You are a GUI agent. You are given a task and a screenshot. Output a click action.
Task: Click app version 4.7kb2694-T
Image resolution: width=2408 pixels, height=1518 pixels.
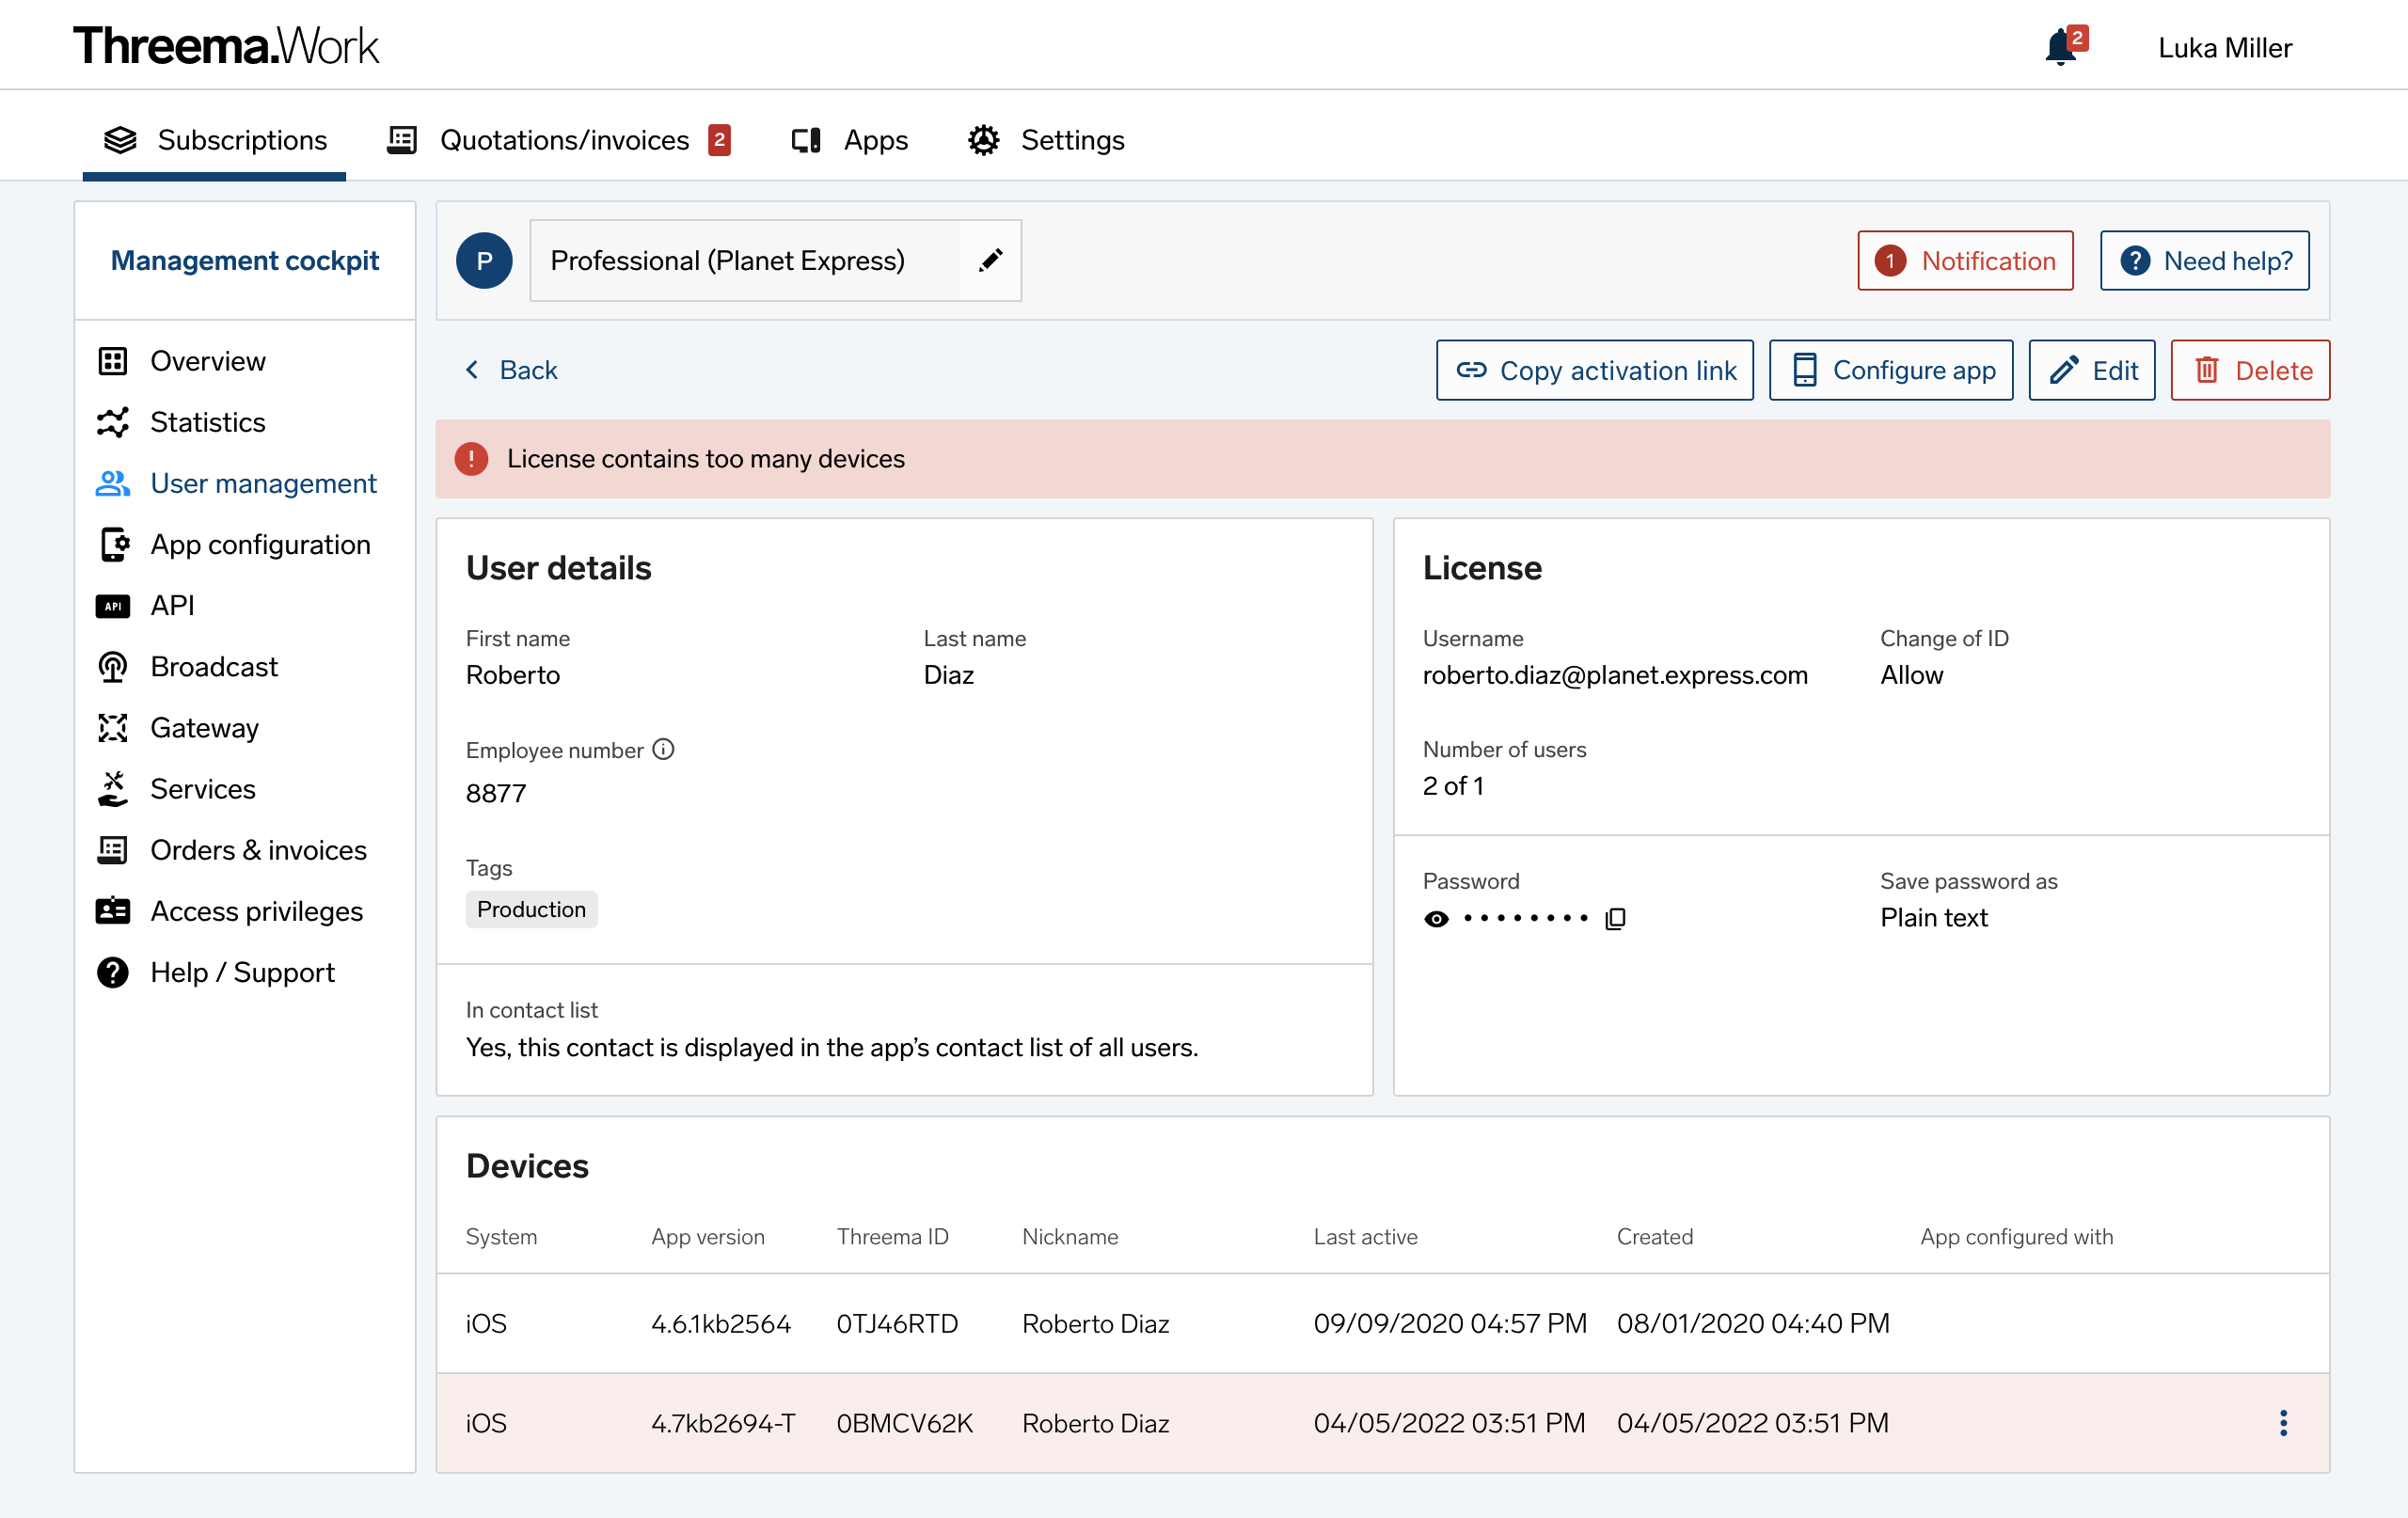(x=724, y=1422)
